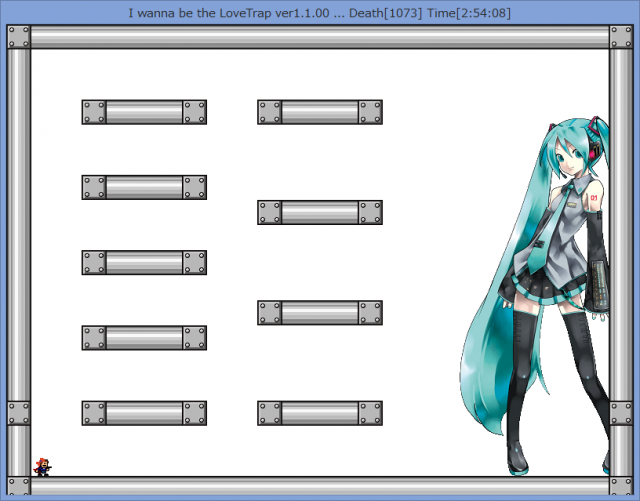Click the fourth platform in left column
Screen dimensions: 640x501
144,338
